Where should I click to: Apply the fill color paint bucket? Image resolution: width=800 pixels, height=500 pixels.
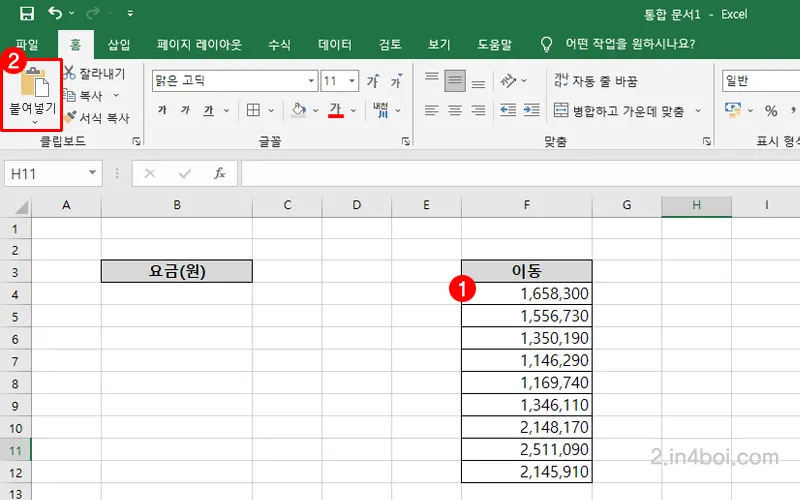click(x=298, y=110)
